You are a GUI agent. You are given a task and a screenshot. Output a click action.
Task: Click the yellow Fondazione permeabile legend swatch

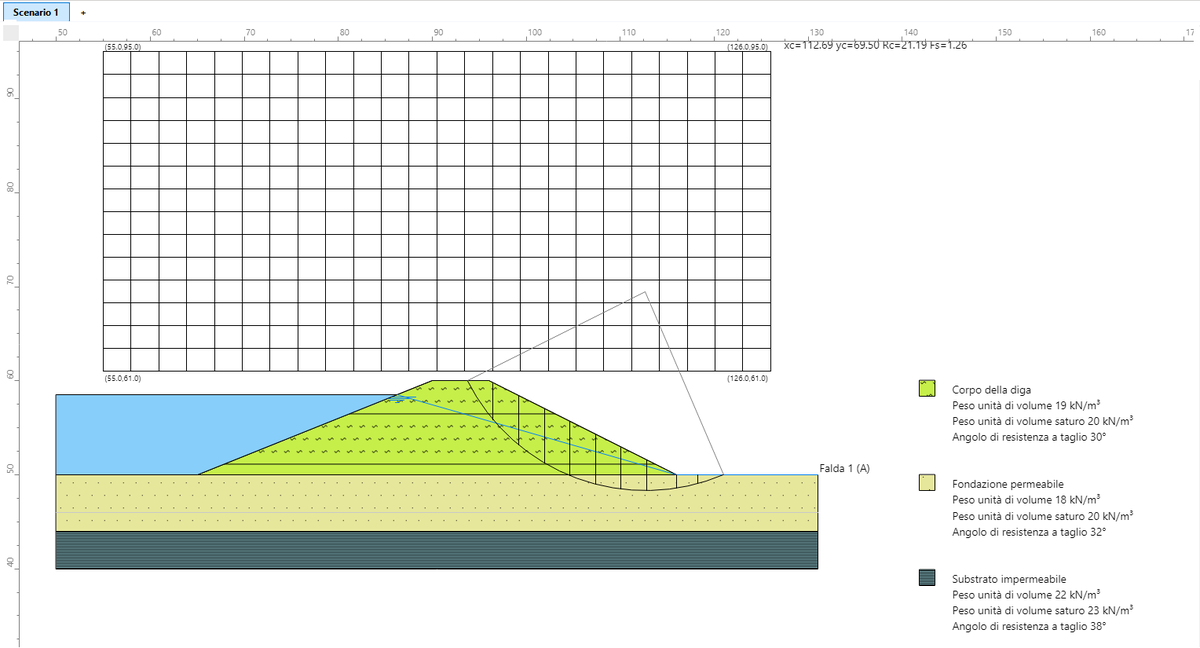(x=926, y=482)
